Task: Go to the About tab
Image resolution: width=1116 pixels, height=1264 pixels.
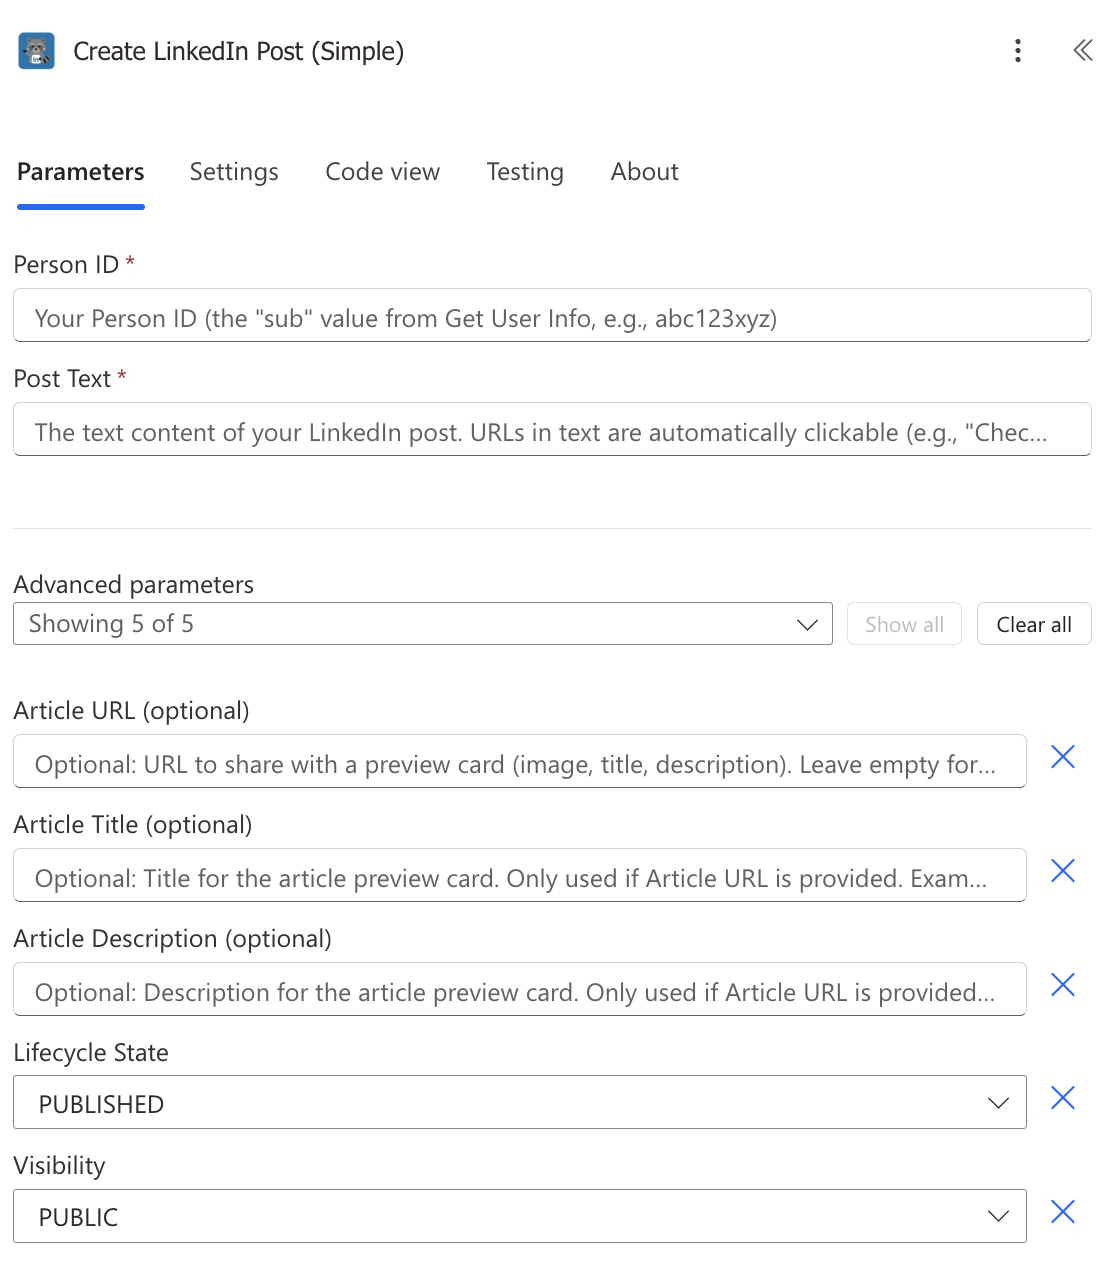Action: tap(645, 172)
